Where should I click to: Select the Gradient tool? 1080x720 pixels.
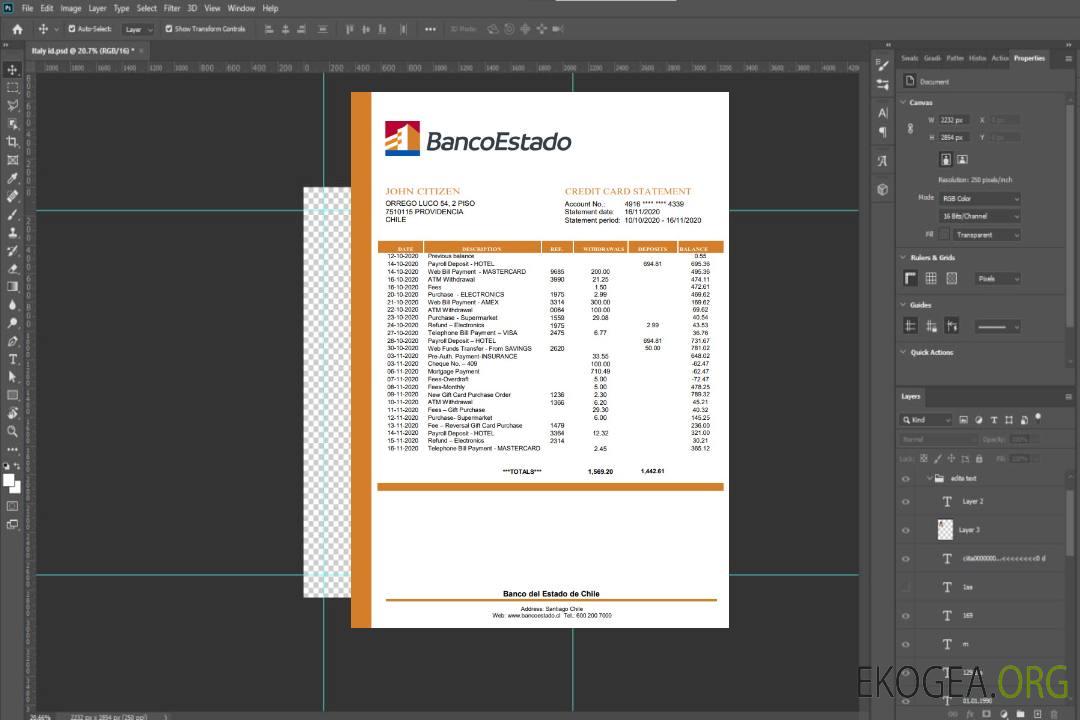[x=12, y=287]
